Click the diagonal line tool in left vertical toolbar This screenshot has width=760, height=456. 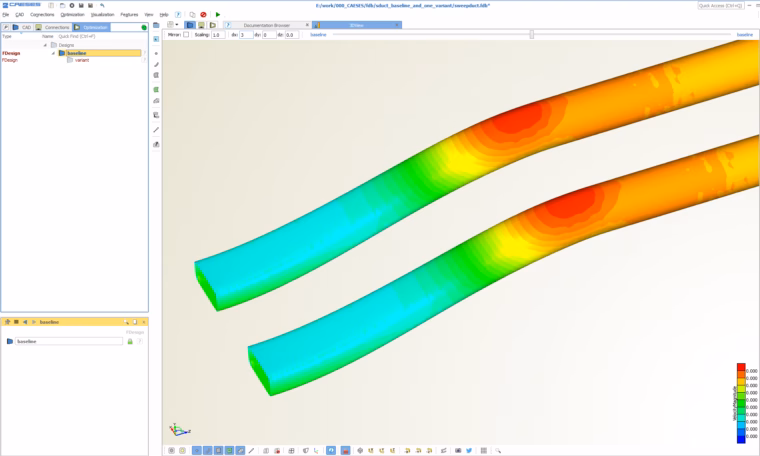[x=156, y=130]
